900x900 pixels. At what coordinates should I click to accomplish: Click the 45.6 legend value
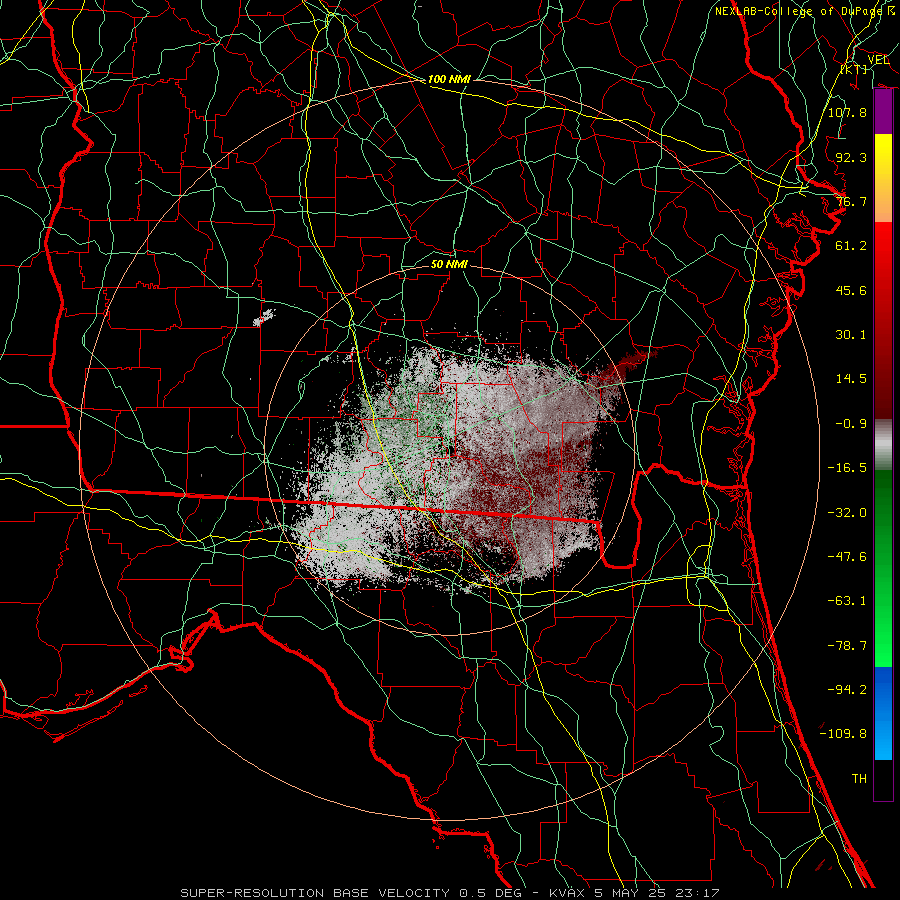(851, 290)
